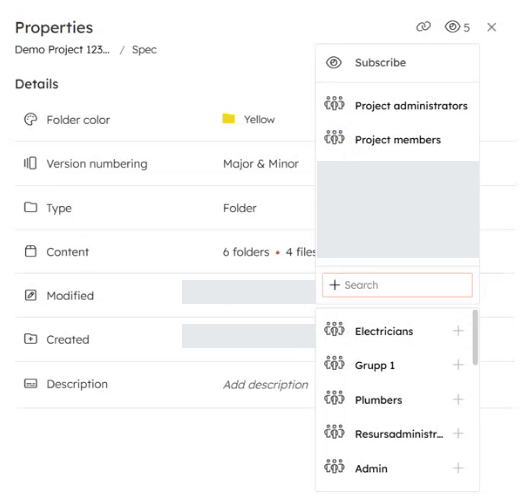
Task: Click the Type folder icon
Action: 30,207
